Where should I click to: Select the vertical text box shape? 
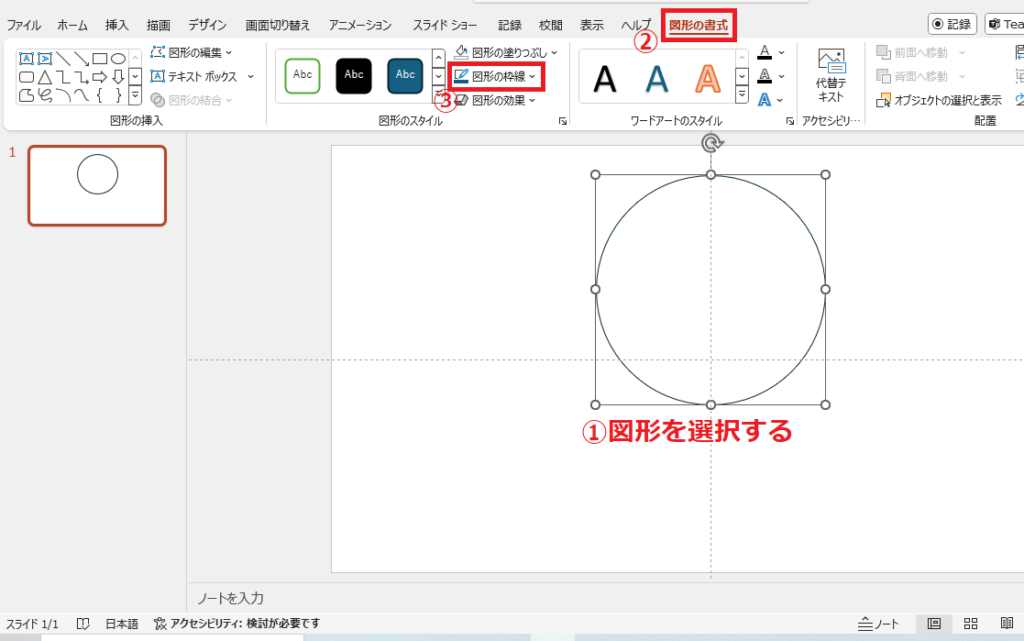point(44,59)
